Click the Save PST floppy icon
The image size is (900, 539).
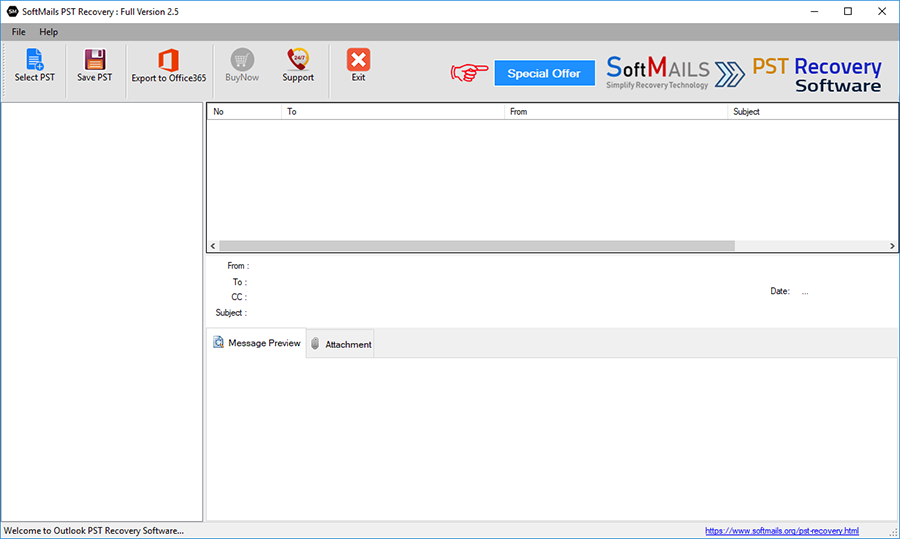tap(95, 60)
